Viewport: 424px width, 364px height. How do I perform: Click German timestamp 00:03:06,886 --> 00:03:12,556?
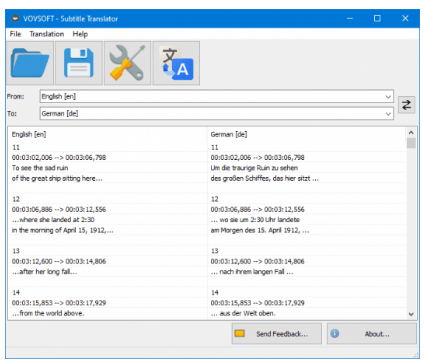258,209
